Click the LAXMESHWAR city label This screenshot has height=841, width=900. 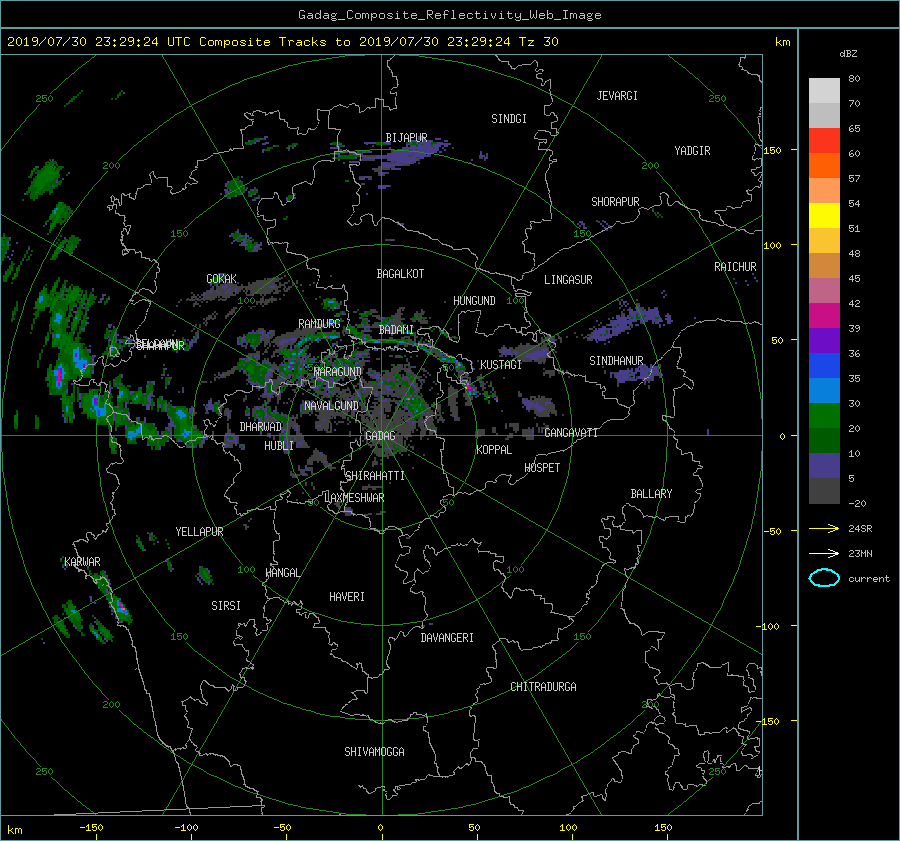click(x=354, y=498)
